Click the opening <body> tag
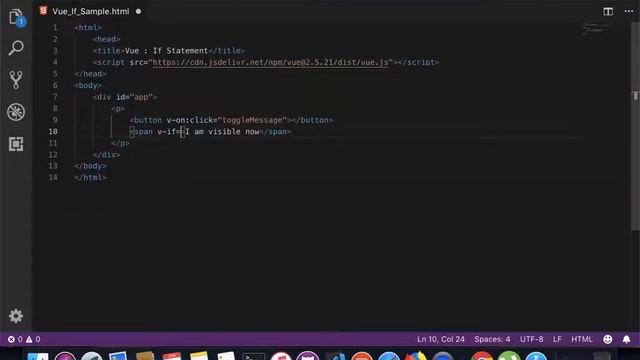This screenshot has height=360, width=640. coord(88,85)
